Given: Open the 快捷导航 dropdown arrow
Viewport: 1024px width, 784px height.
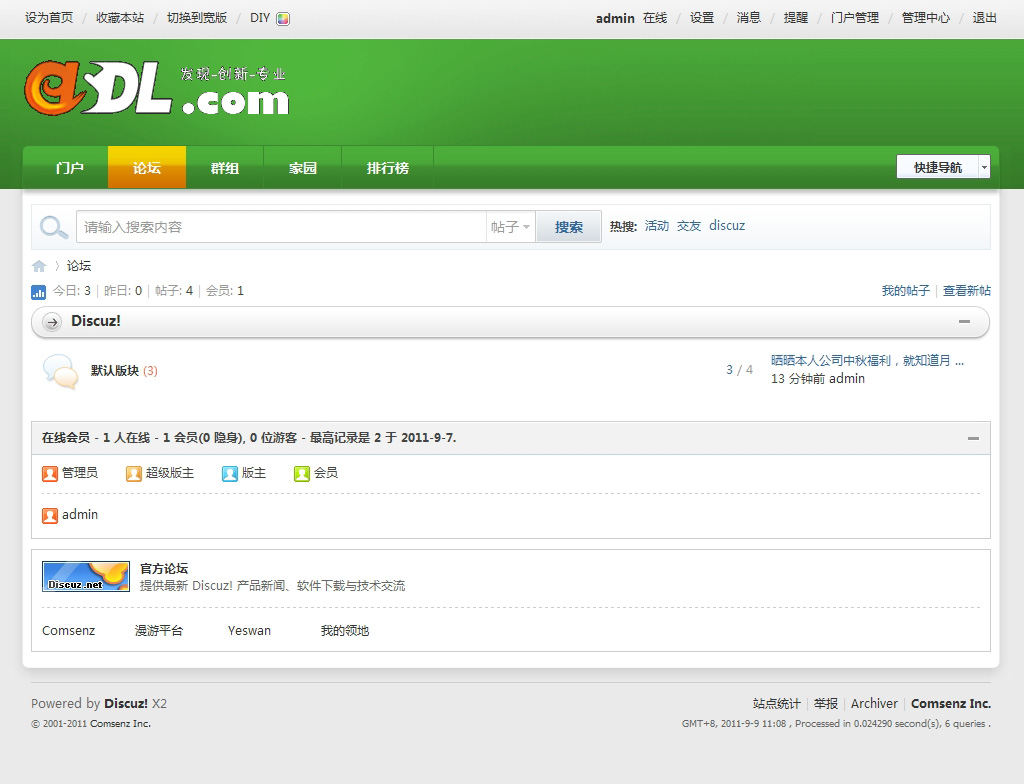Looking at the screenshot, I should click(x=984, y=168).
